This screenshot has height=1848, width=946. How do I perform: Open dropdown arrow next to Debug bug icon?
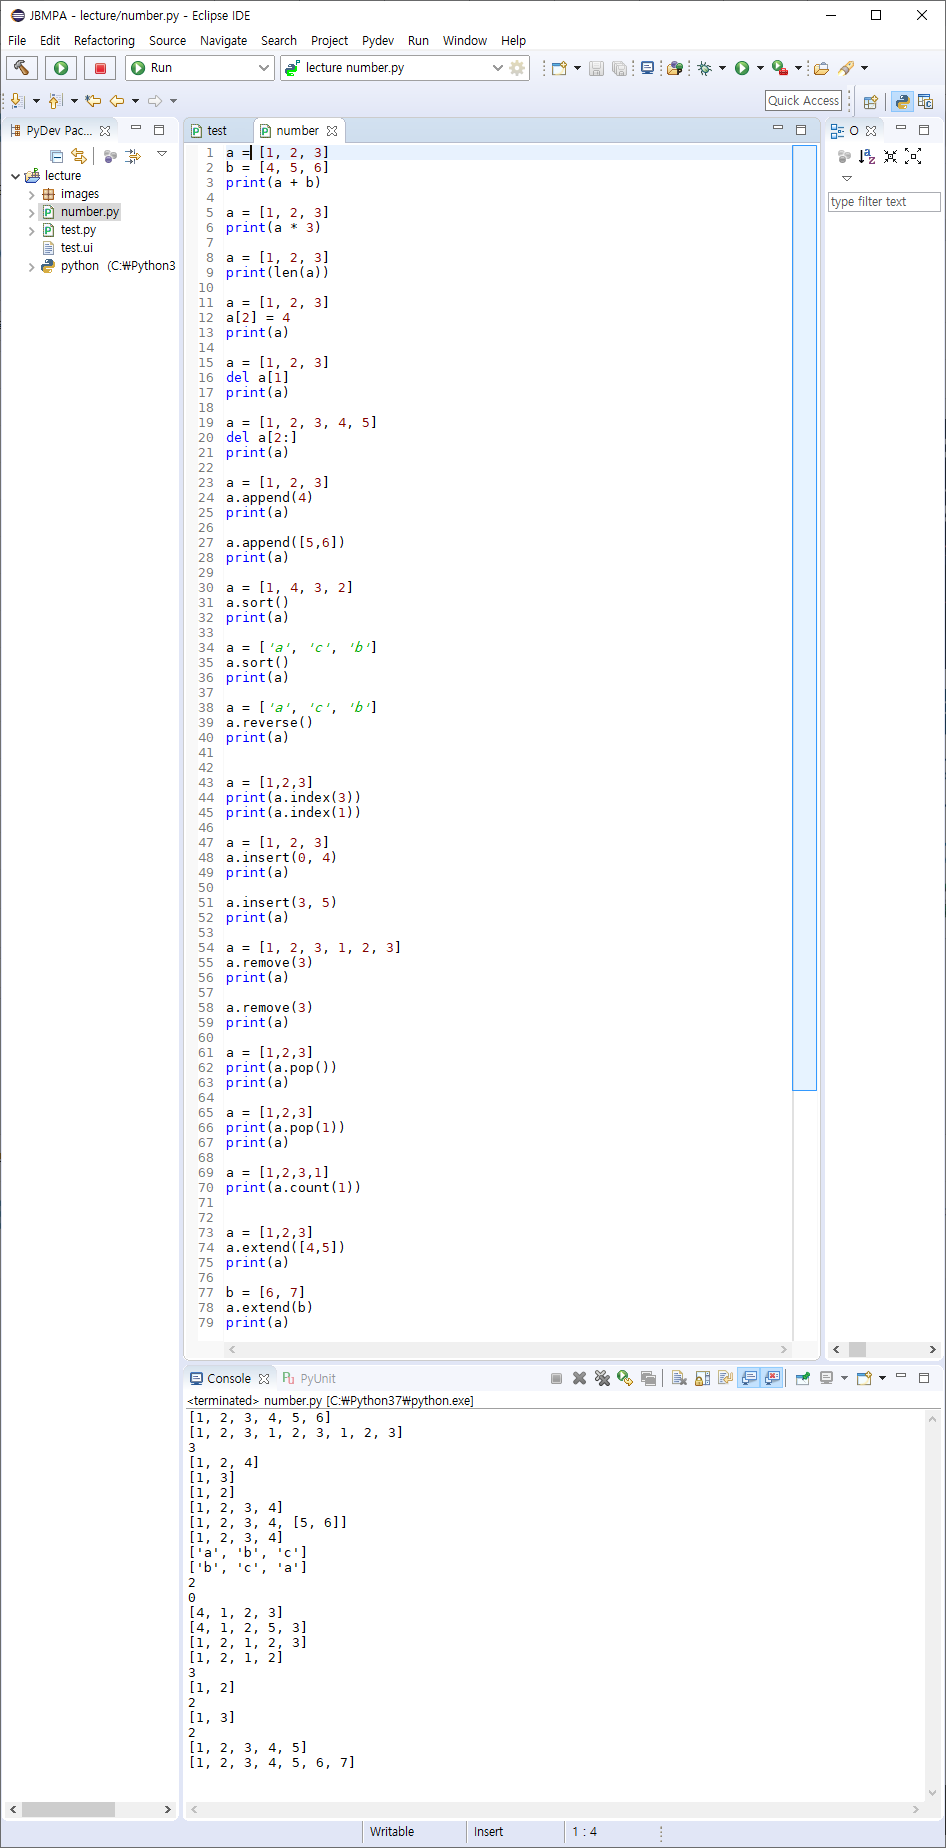tap(722, 68)
